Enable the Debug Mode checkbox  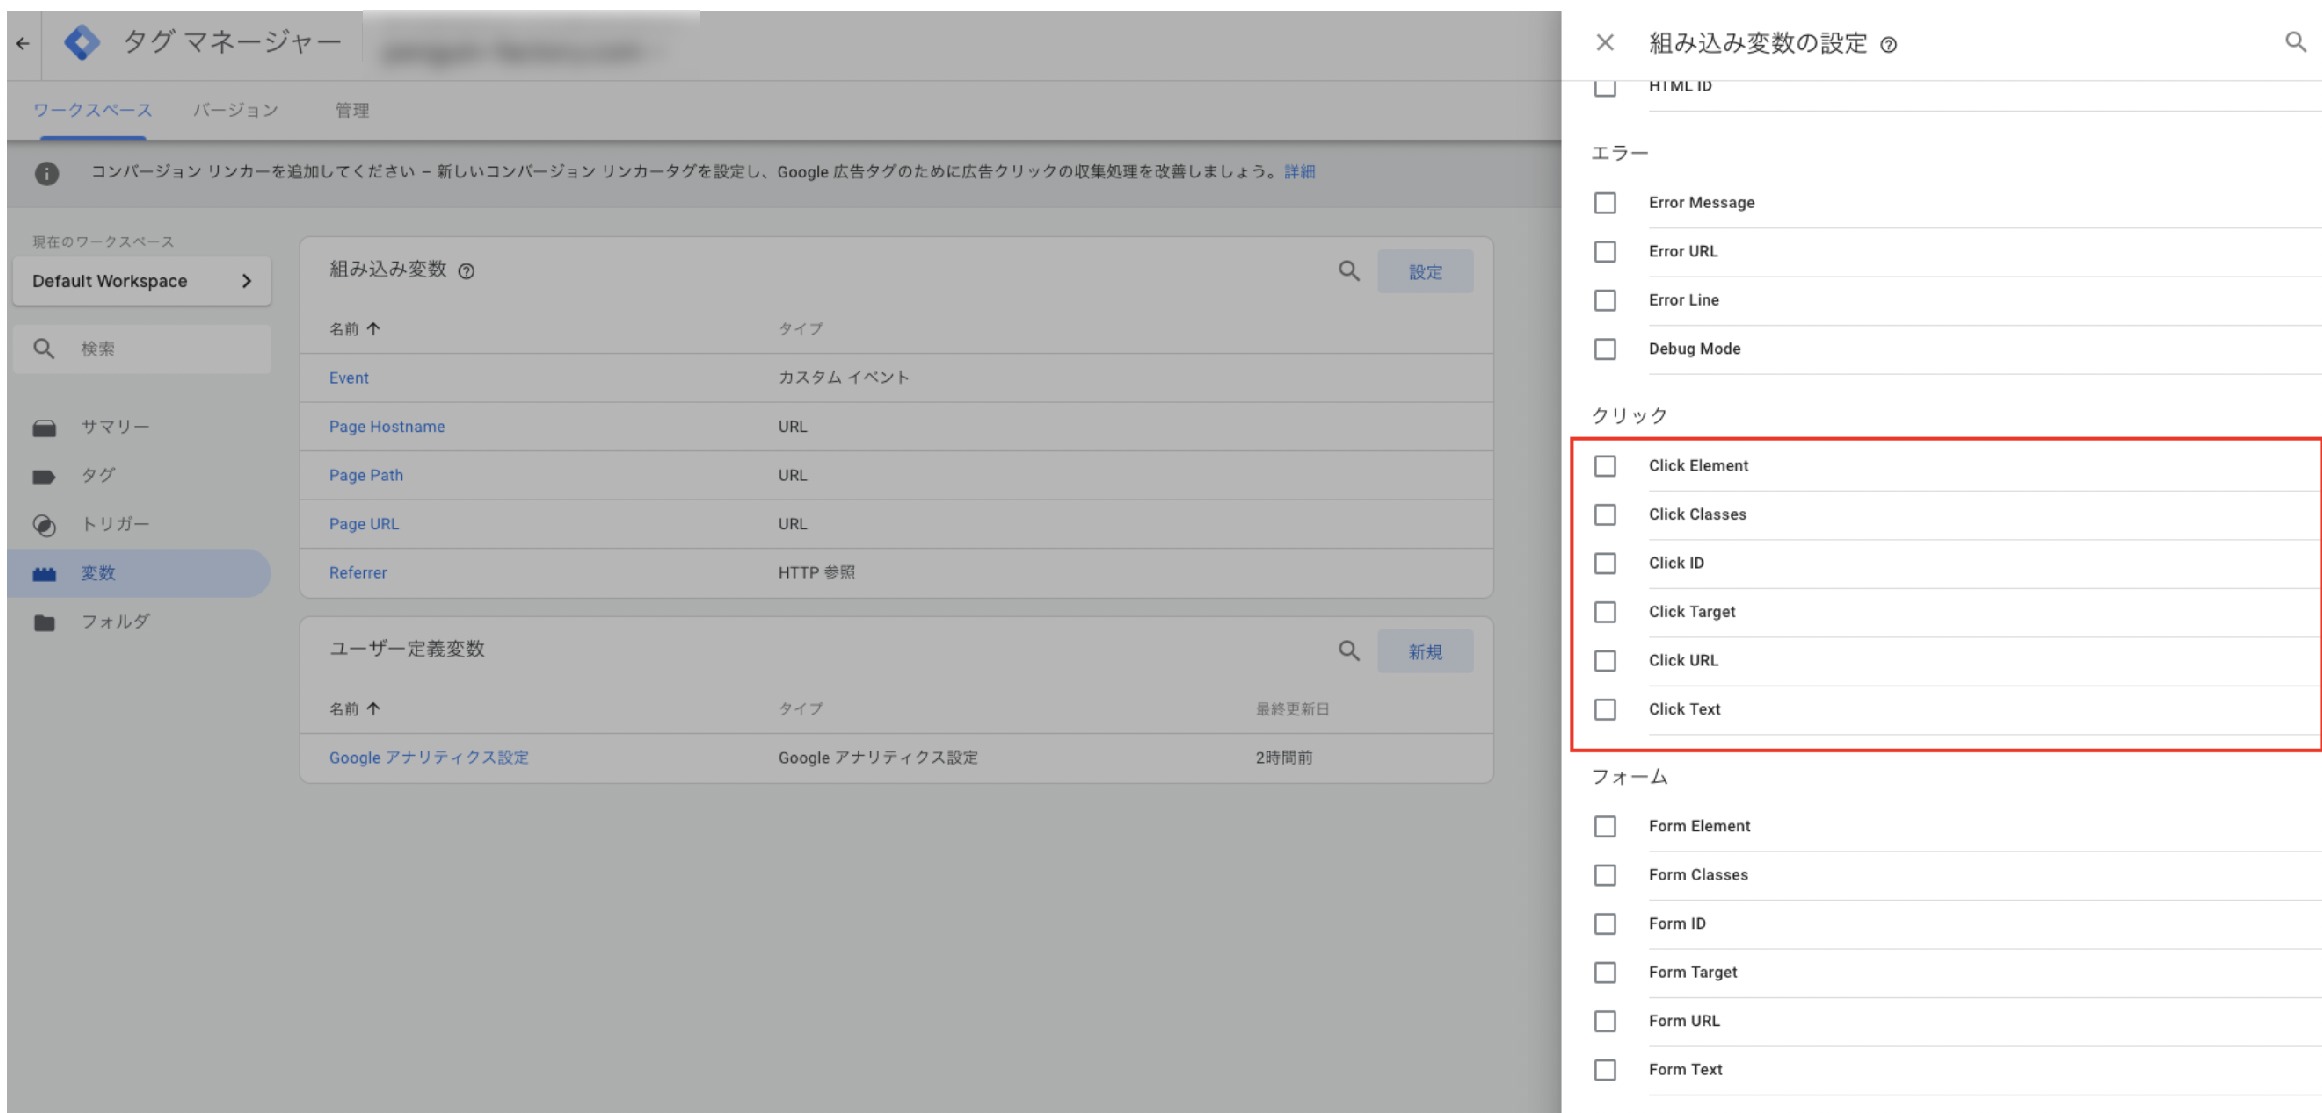1605,349
